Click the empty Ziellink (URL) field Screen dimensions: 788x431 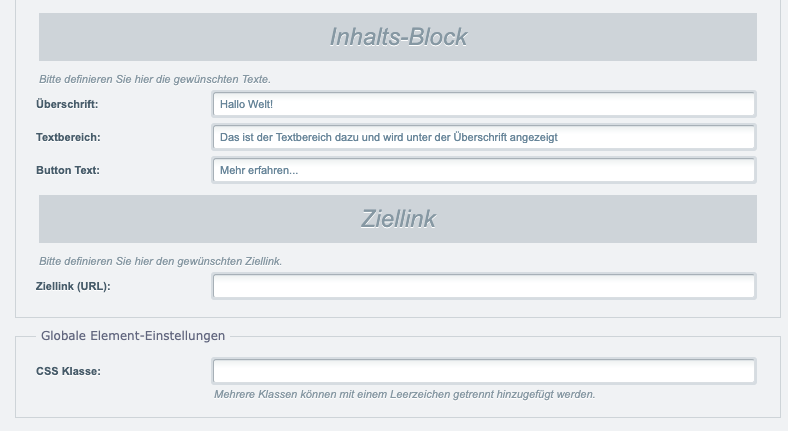click(483, 286)
